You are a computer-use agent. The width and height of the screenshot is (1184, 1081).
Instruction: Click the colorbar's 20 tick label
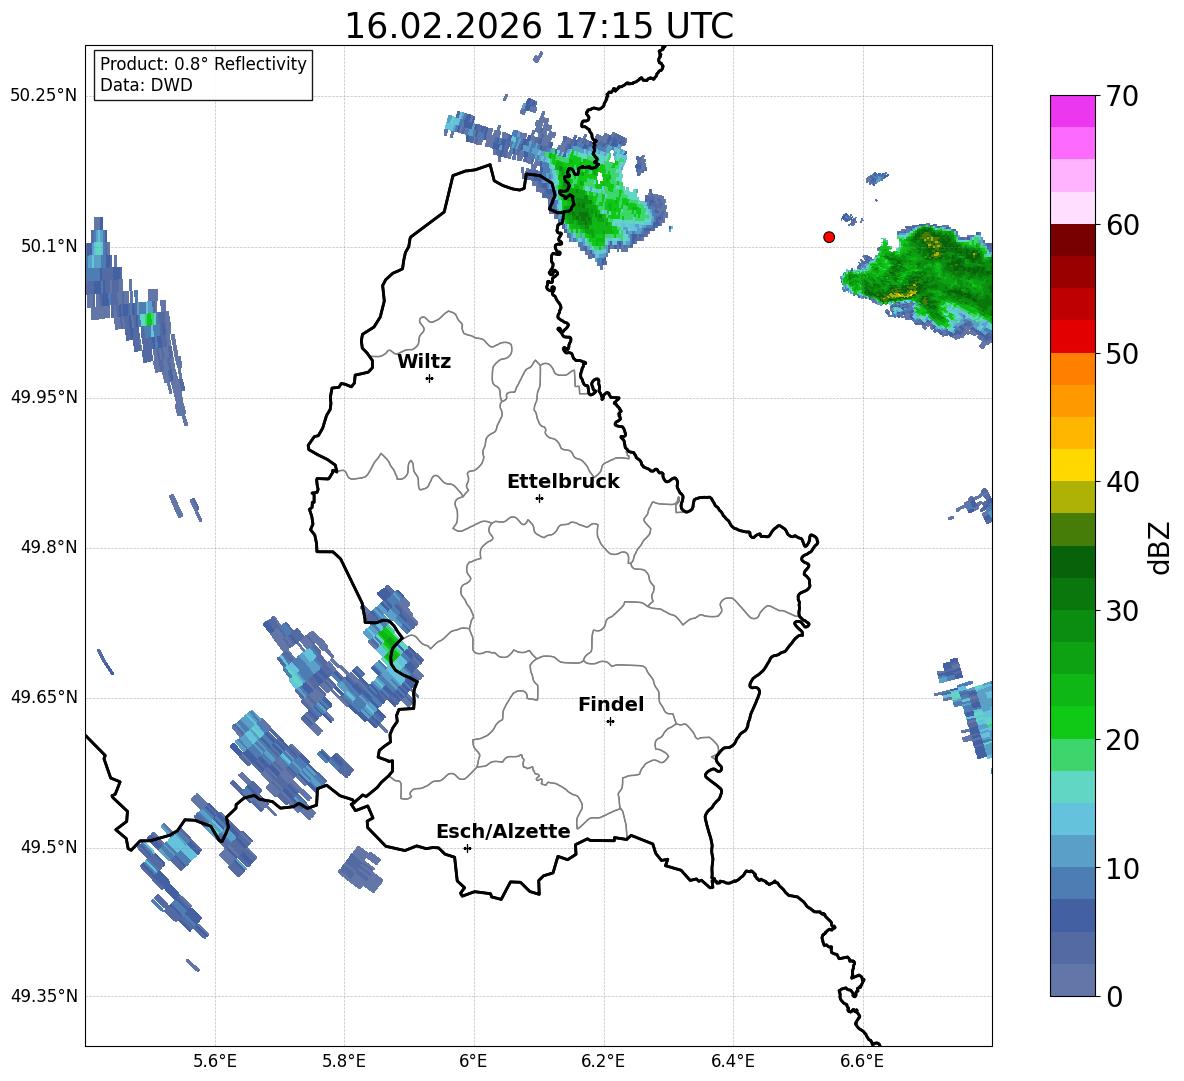click(1122, 740)
